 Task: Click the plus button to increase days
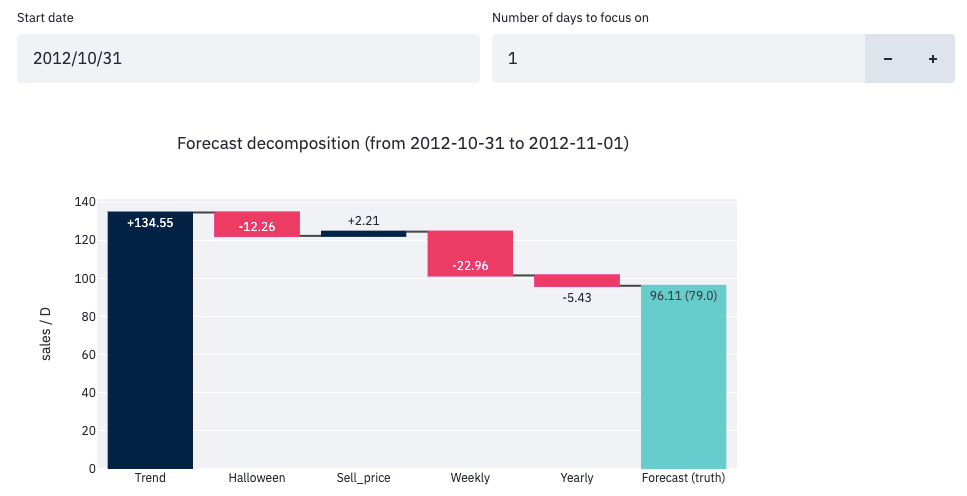(x=933, y=59)
